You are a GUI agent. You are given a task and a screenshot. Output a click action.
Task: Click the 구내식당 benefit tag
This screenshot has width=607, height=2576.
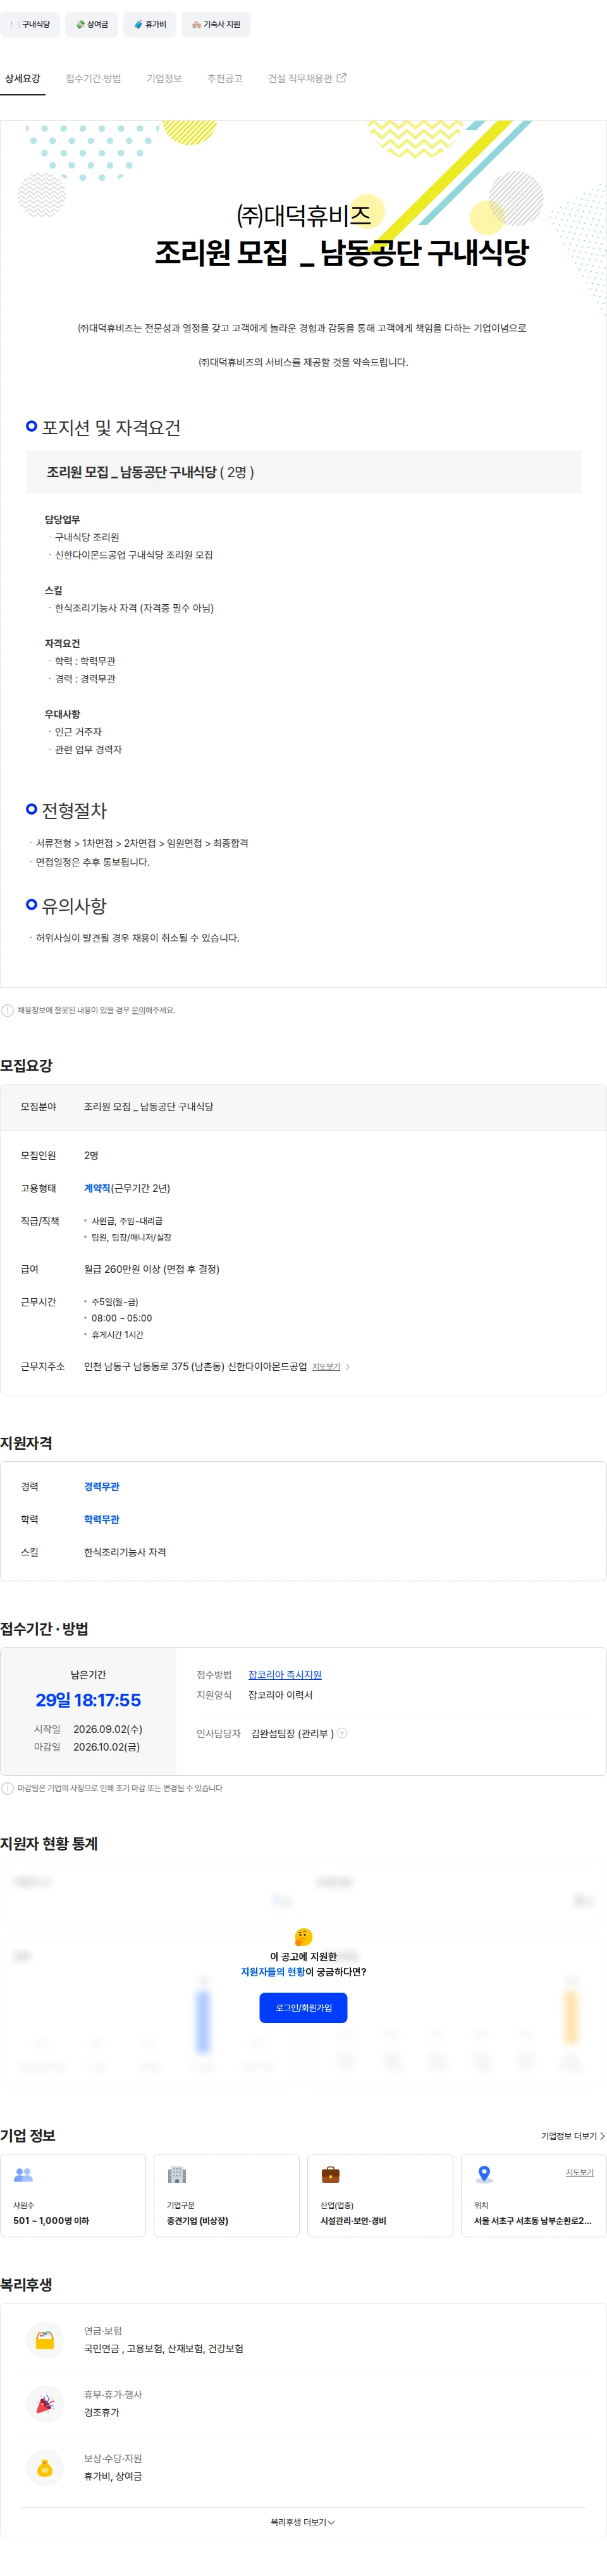pos(30,24)
